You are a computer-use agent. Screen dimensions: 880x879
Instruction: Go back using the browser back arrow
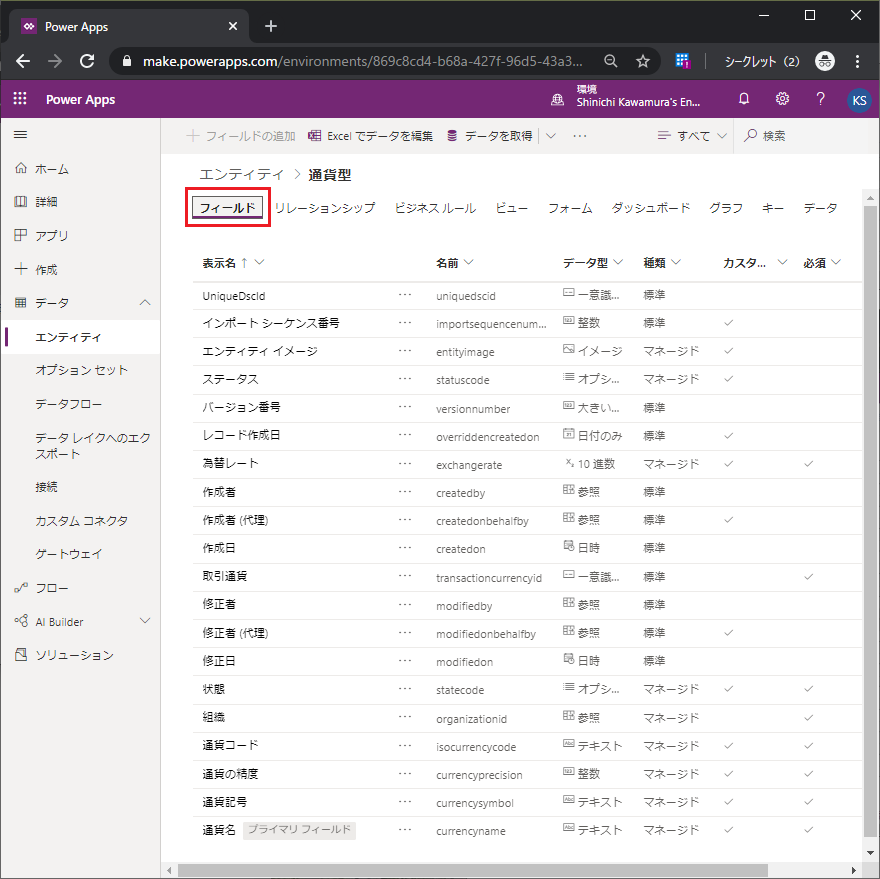(x=23, y=61)
